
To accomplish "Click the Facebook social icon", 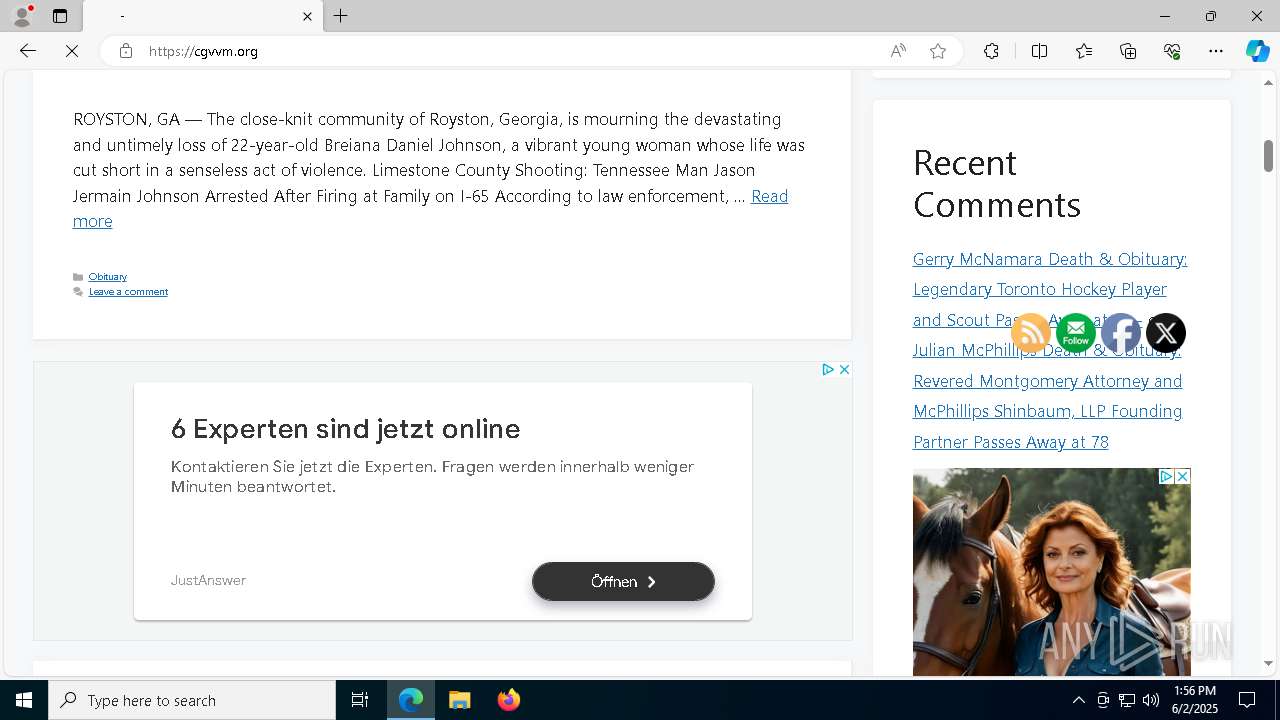I will point(1121,333).
